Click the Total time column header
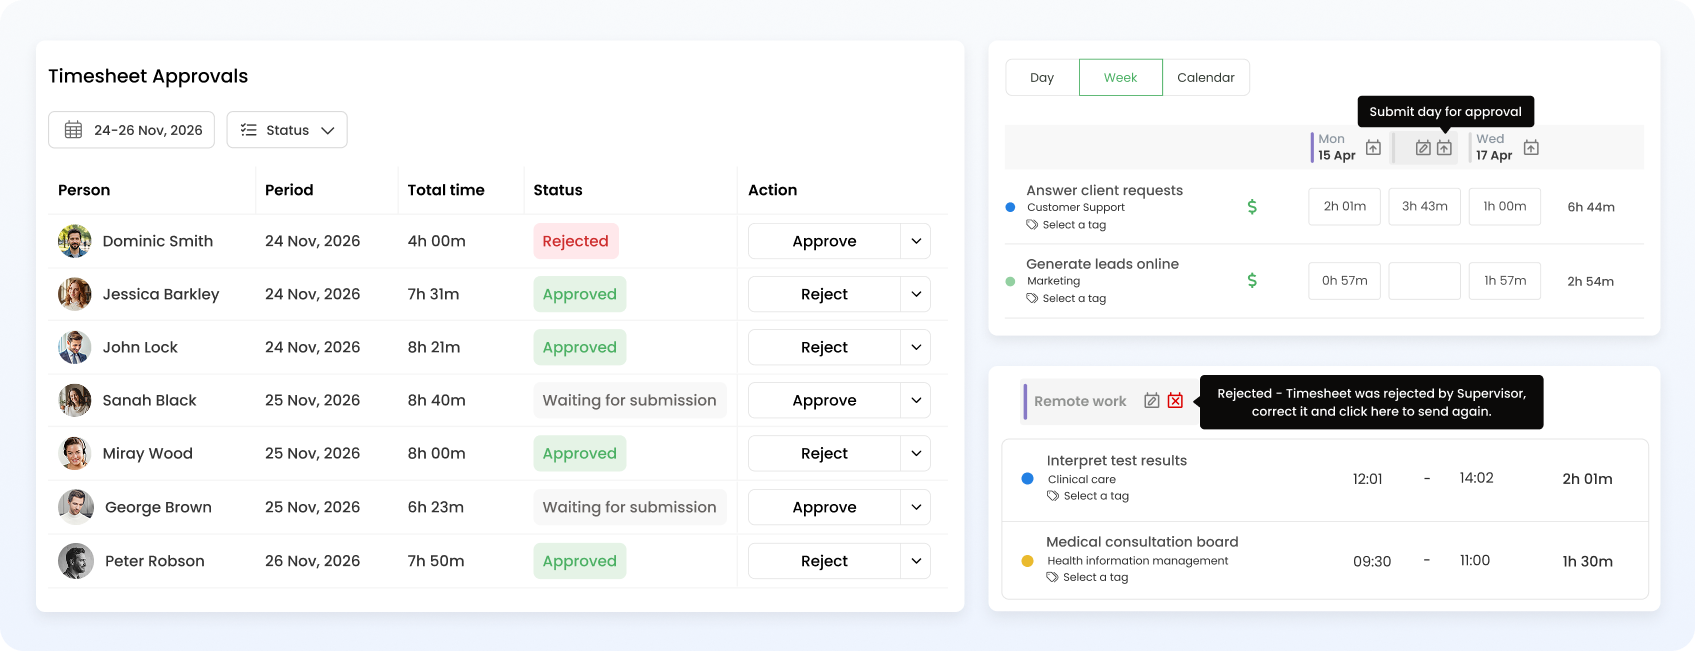The image size is (1695, 651). 446,190
